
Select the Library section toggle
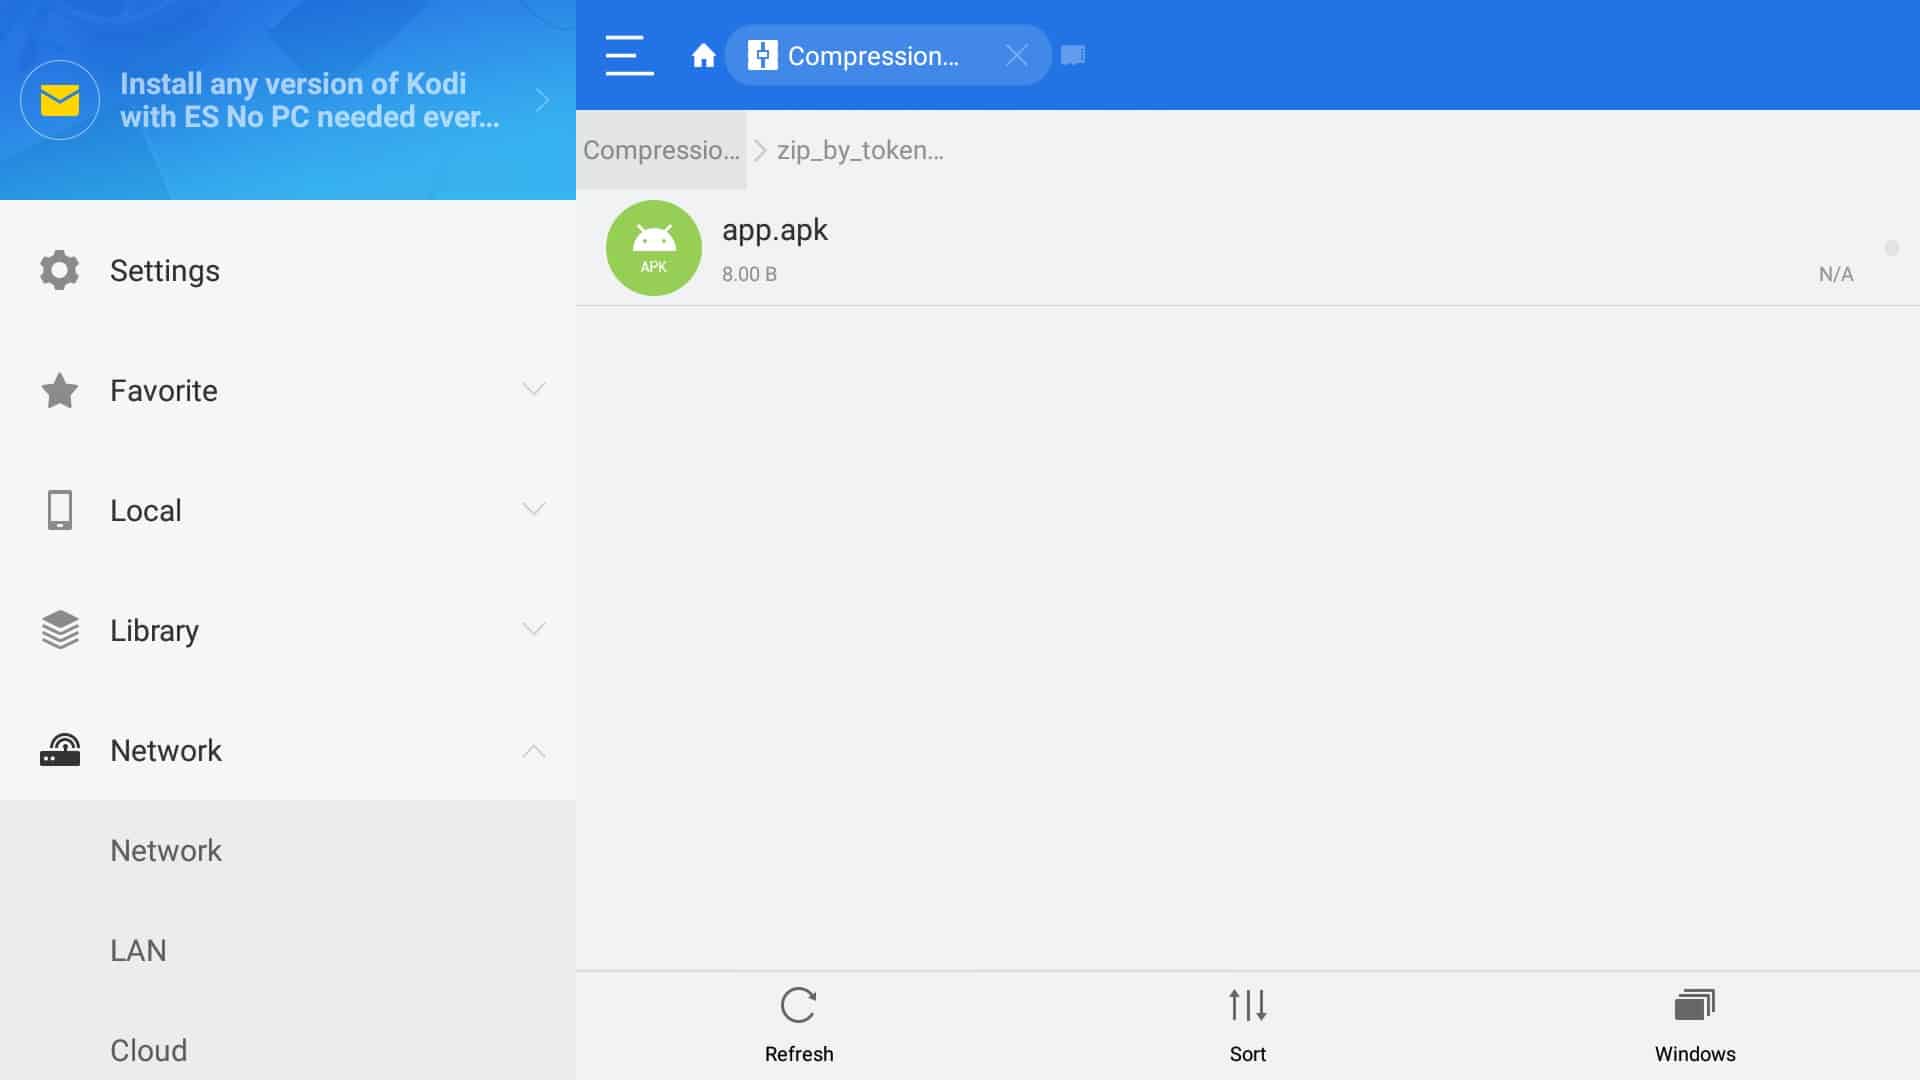coord(534,629)
